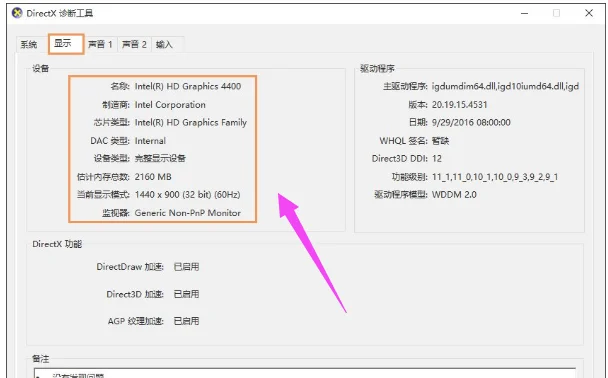Click the feature levels value 11_1,11_0,10_1
The width and height of the screenshot is (608, 378).
tap(495, 177)
